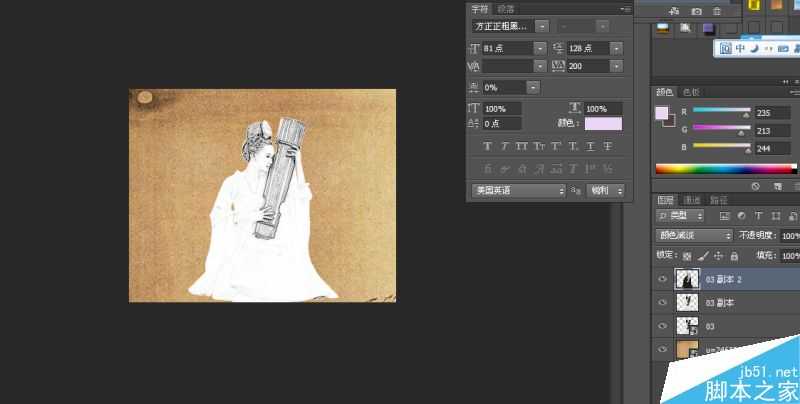The height and width of the screenshot is (404, 800).
Task: Toggle visibility of the 03 副本 layer
Action: (662, 302)
